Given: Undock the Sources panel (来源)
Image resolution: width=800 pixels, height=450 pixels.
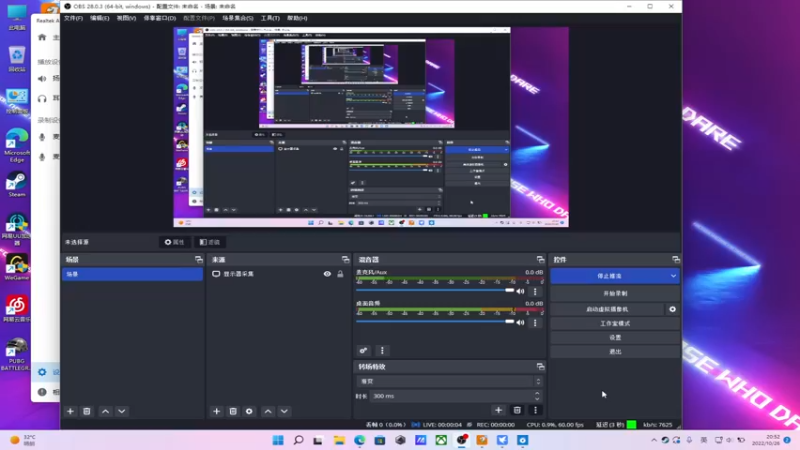Looking at the screenshot, I should [345, 260].
